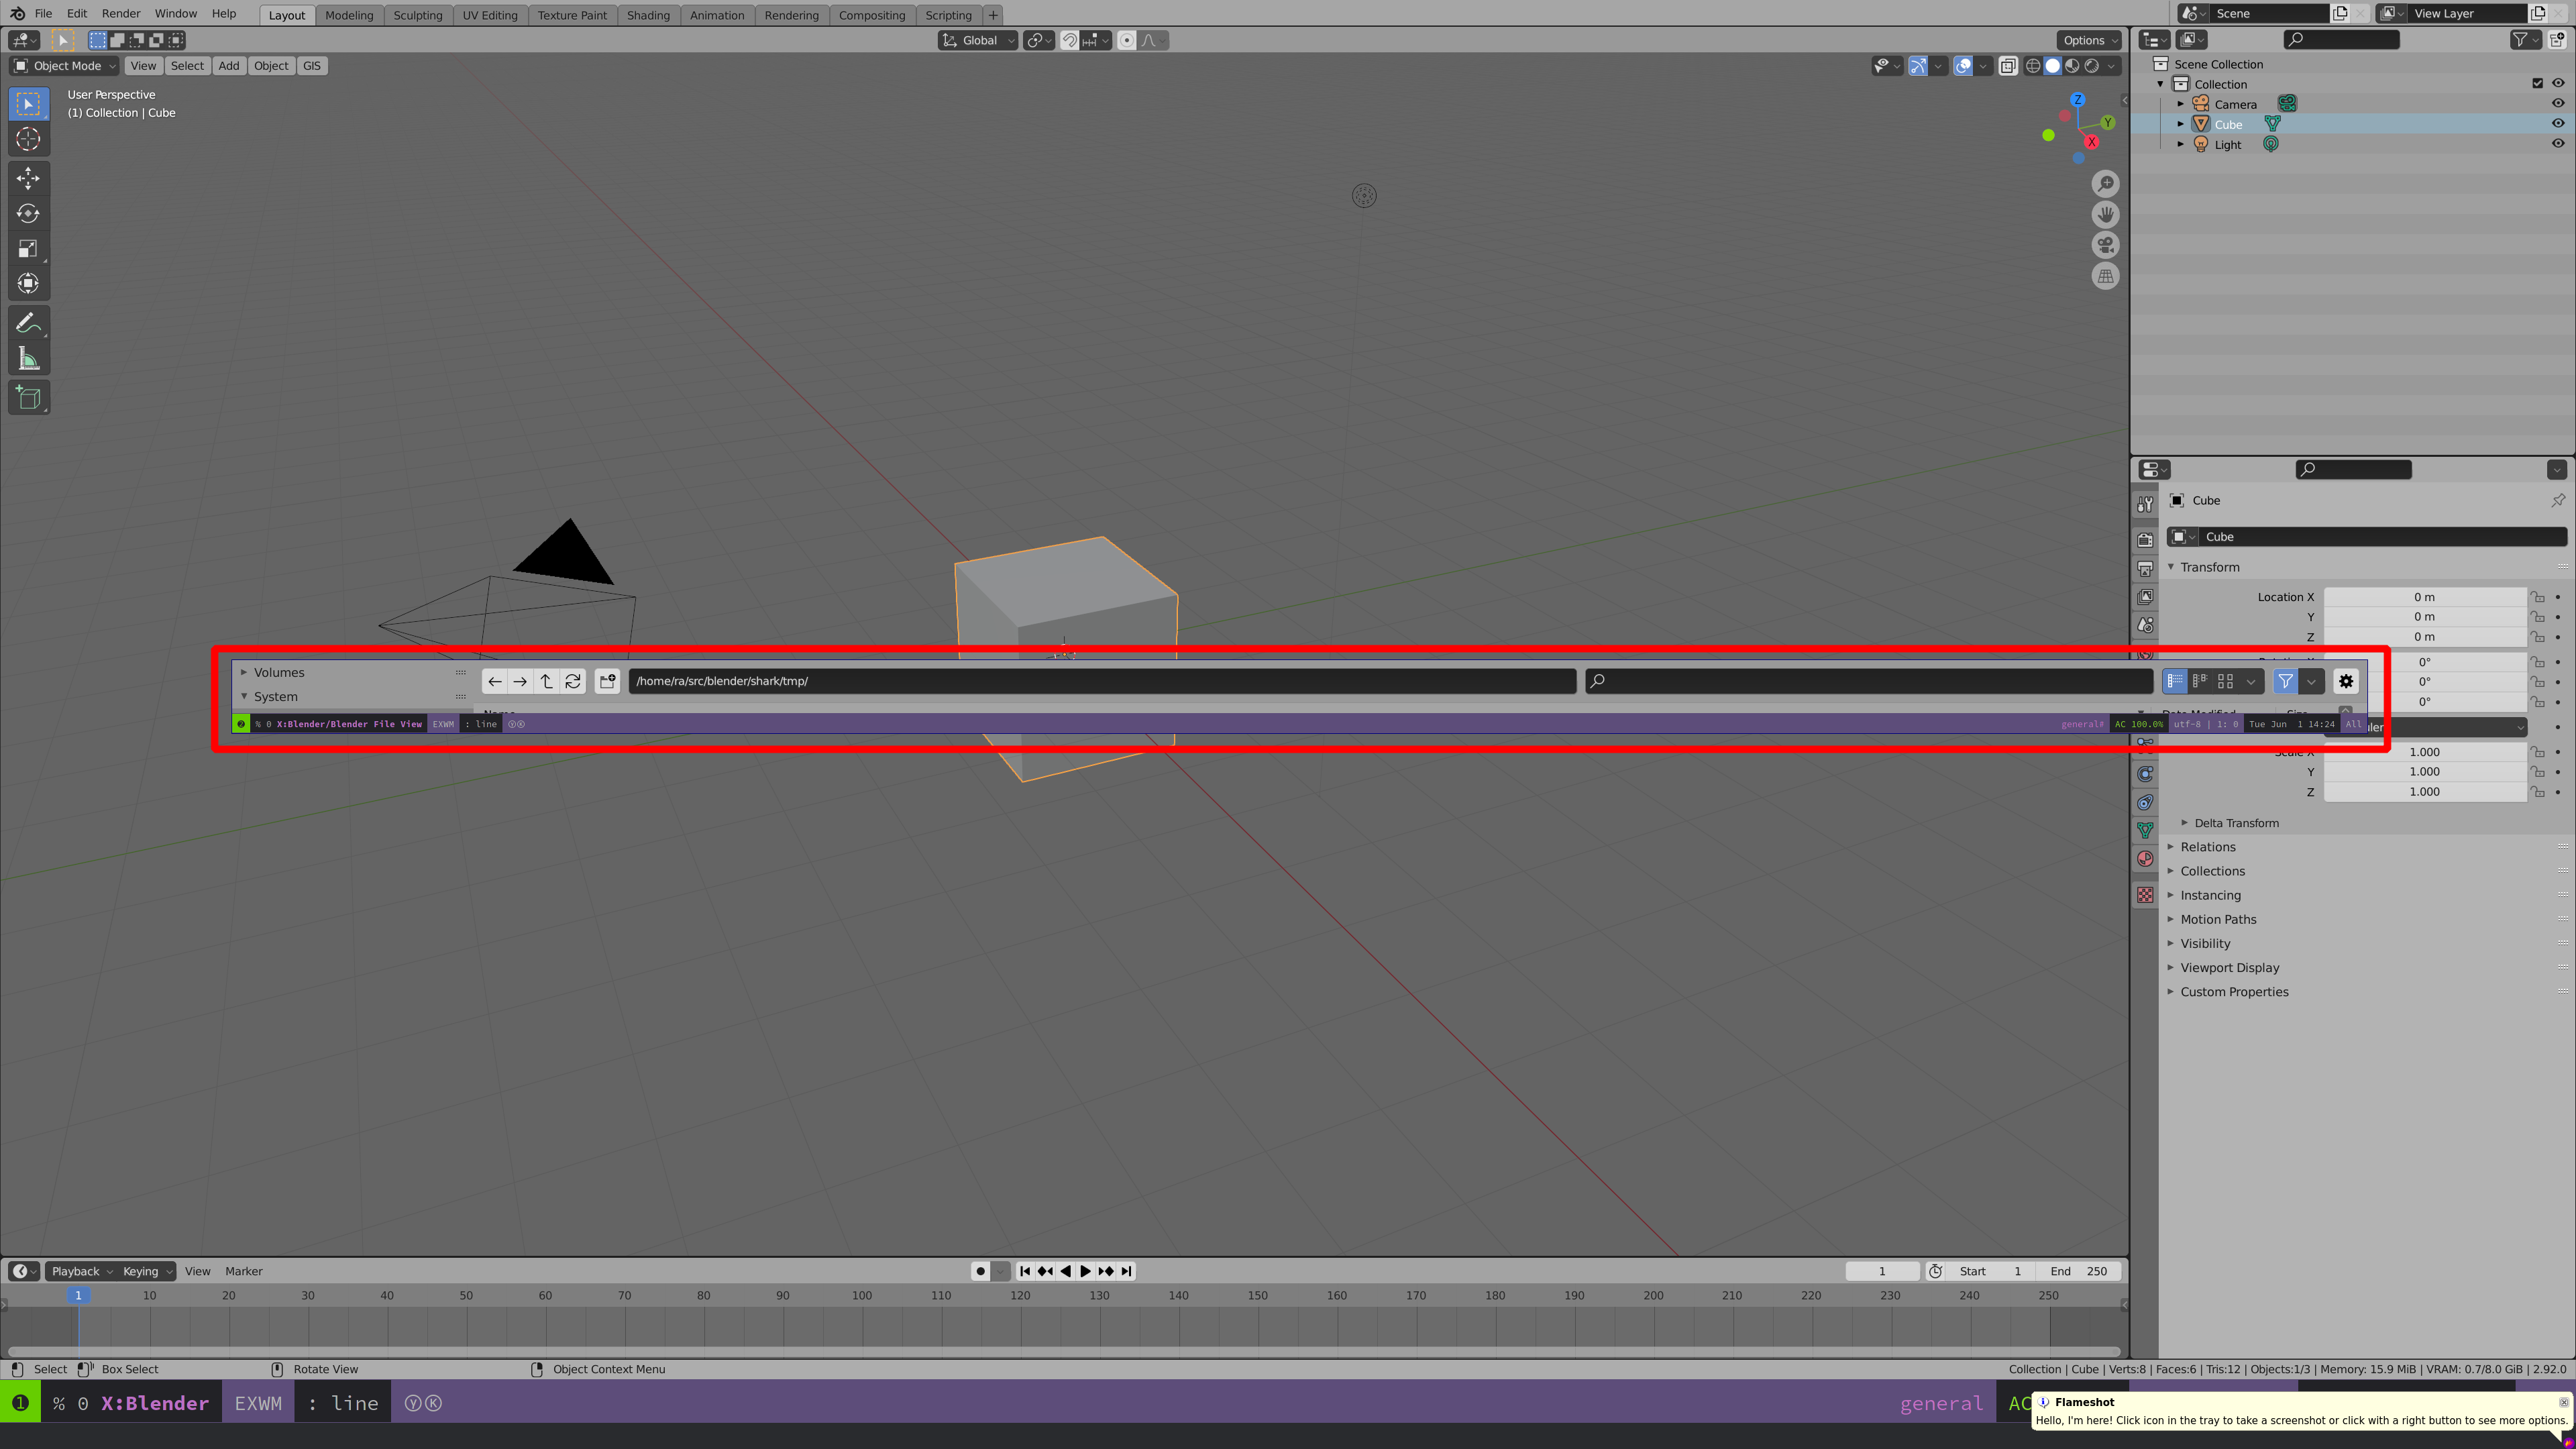Screen dimensions: 2576x1449
Task: Open Global transform orientation dropdown
Action: pyautogui.click(x=978, y=40)
